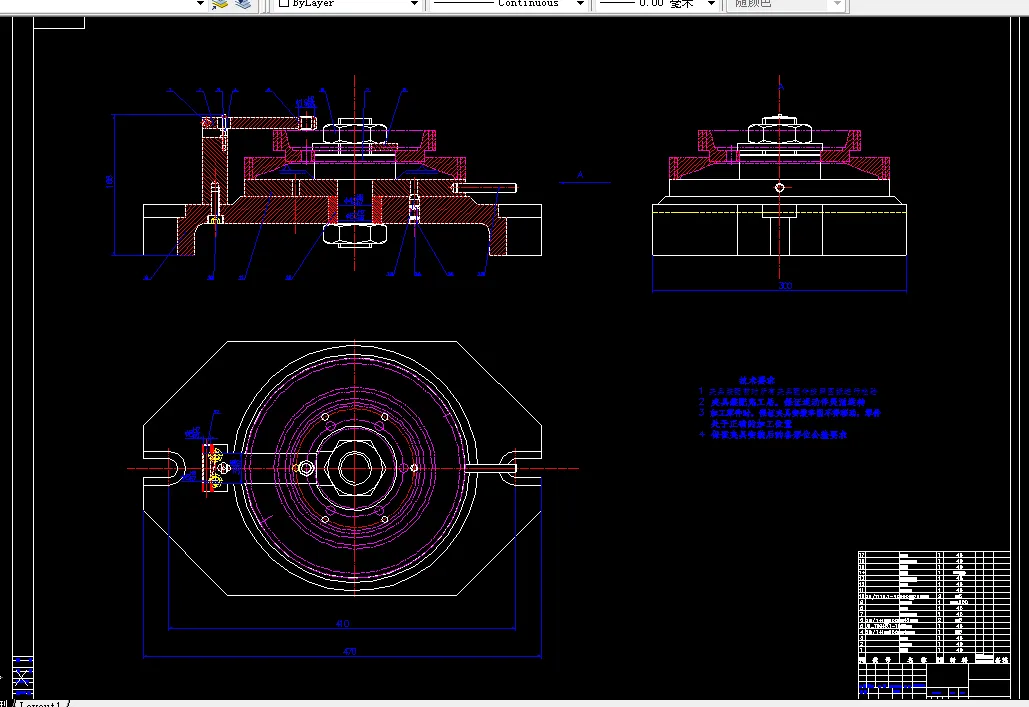Select the vertical 100 height dimension
The height and width of the screenshot is (707, 1029).
110,181
